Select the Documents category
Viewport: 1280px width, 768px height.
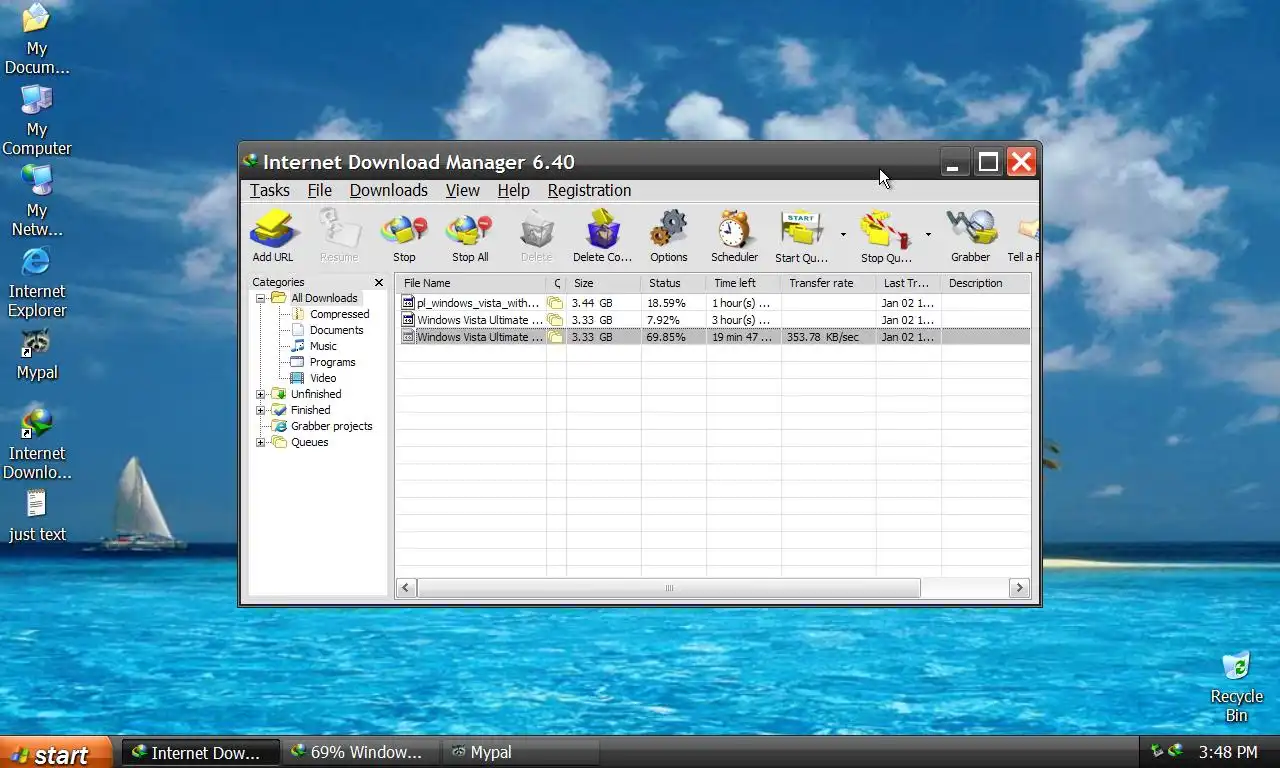336,330
